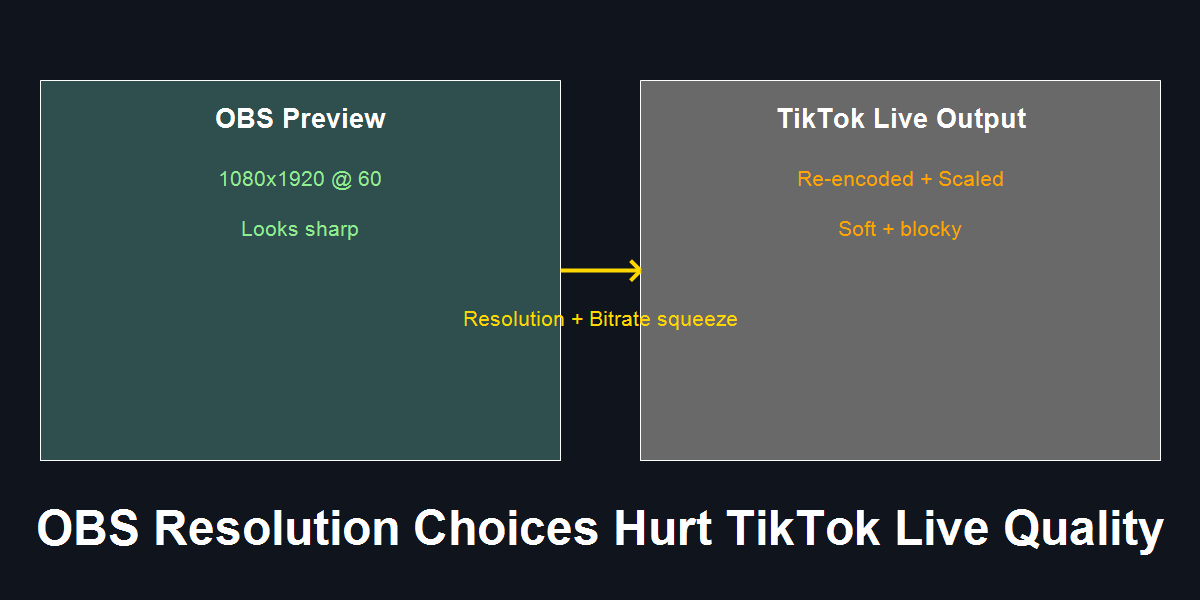This screenshot has width=1200, height=600.
Task: Select the "Re-encoded + Scaled" orange text
Action: (x=900, y=179)
